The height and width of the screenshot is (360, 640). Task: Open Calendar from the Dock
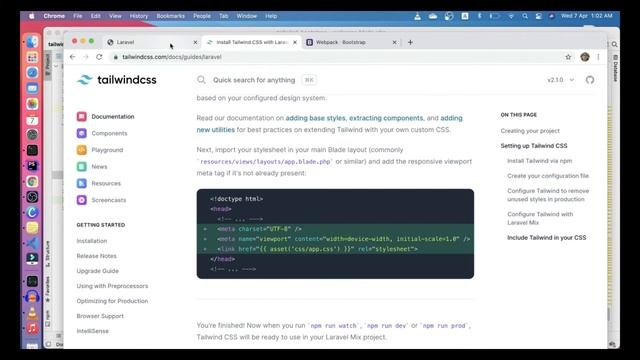(32, 119)
